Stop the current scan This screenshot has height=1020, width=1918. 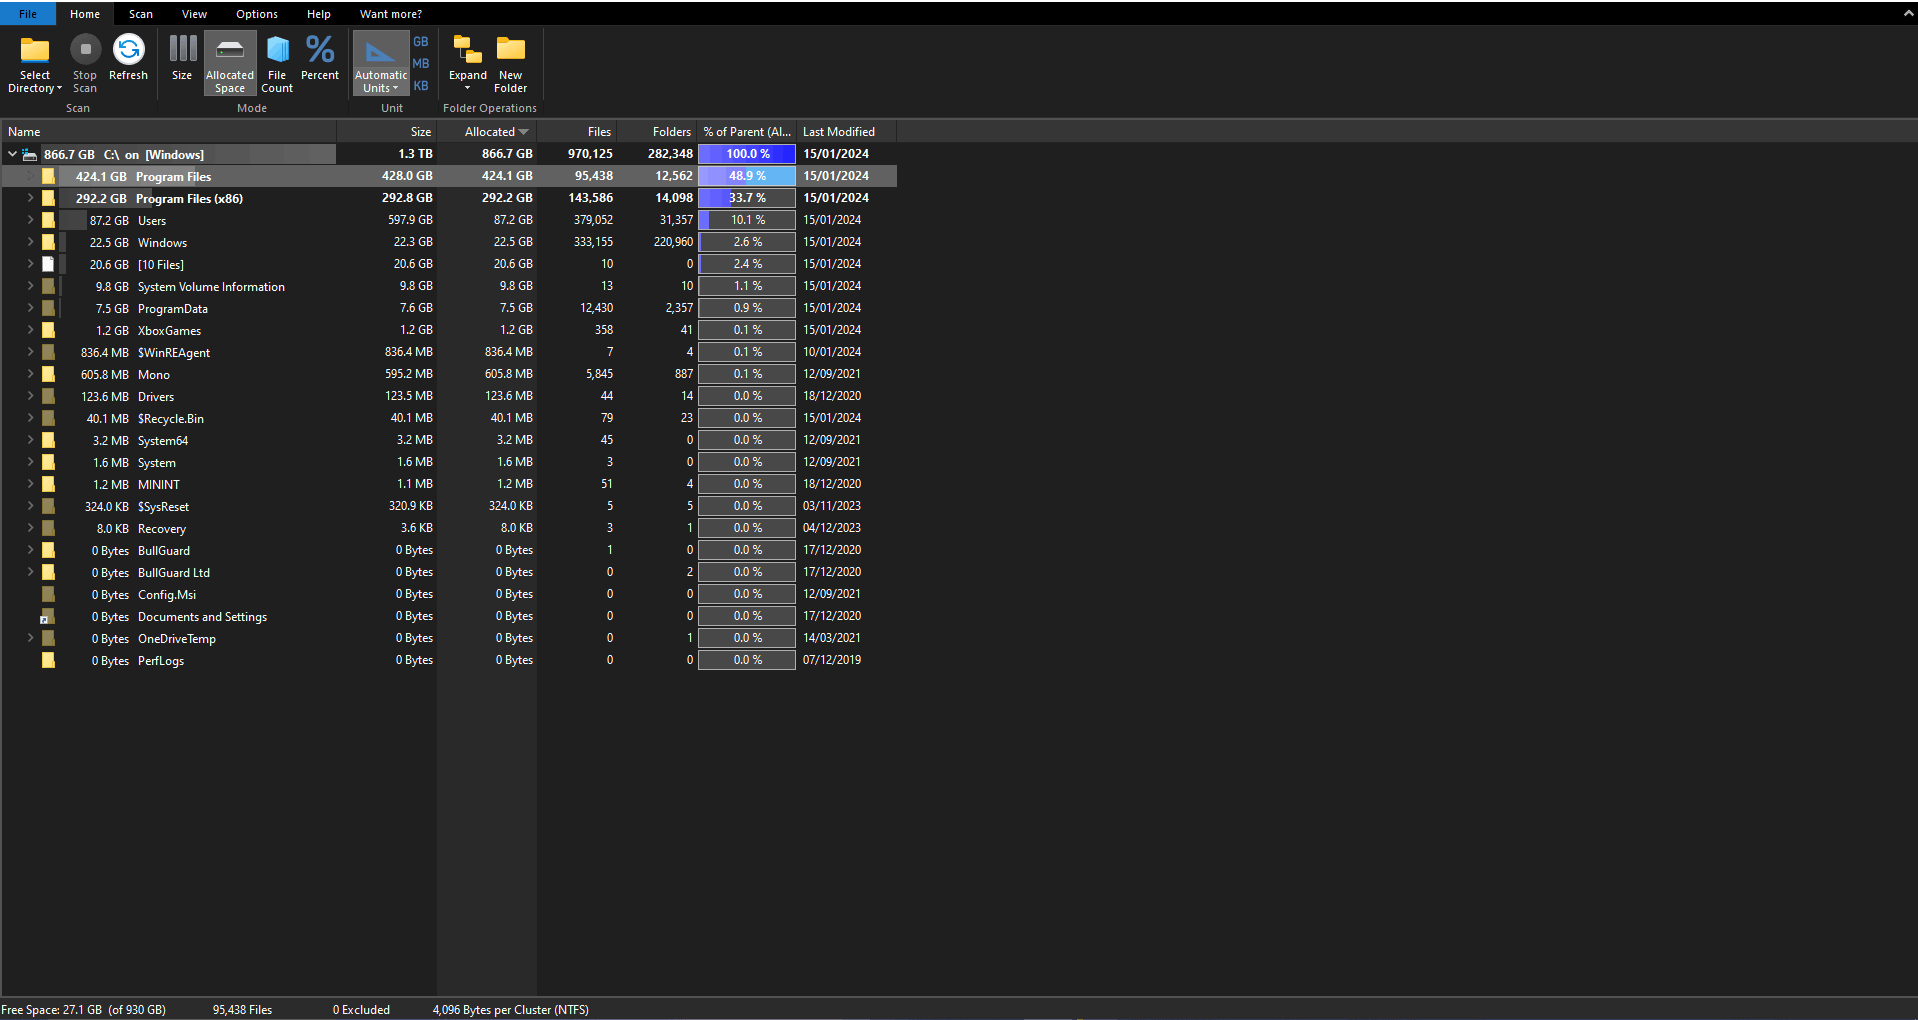[85, 64]
